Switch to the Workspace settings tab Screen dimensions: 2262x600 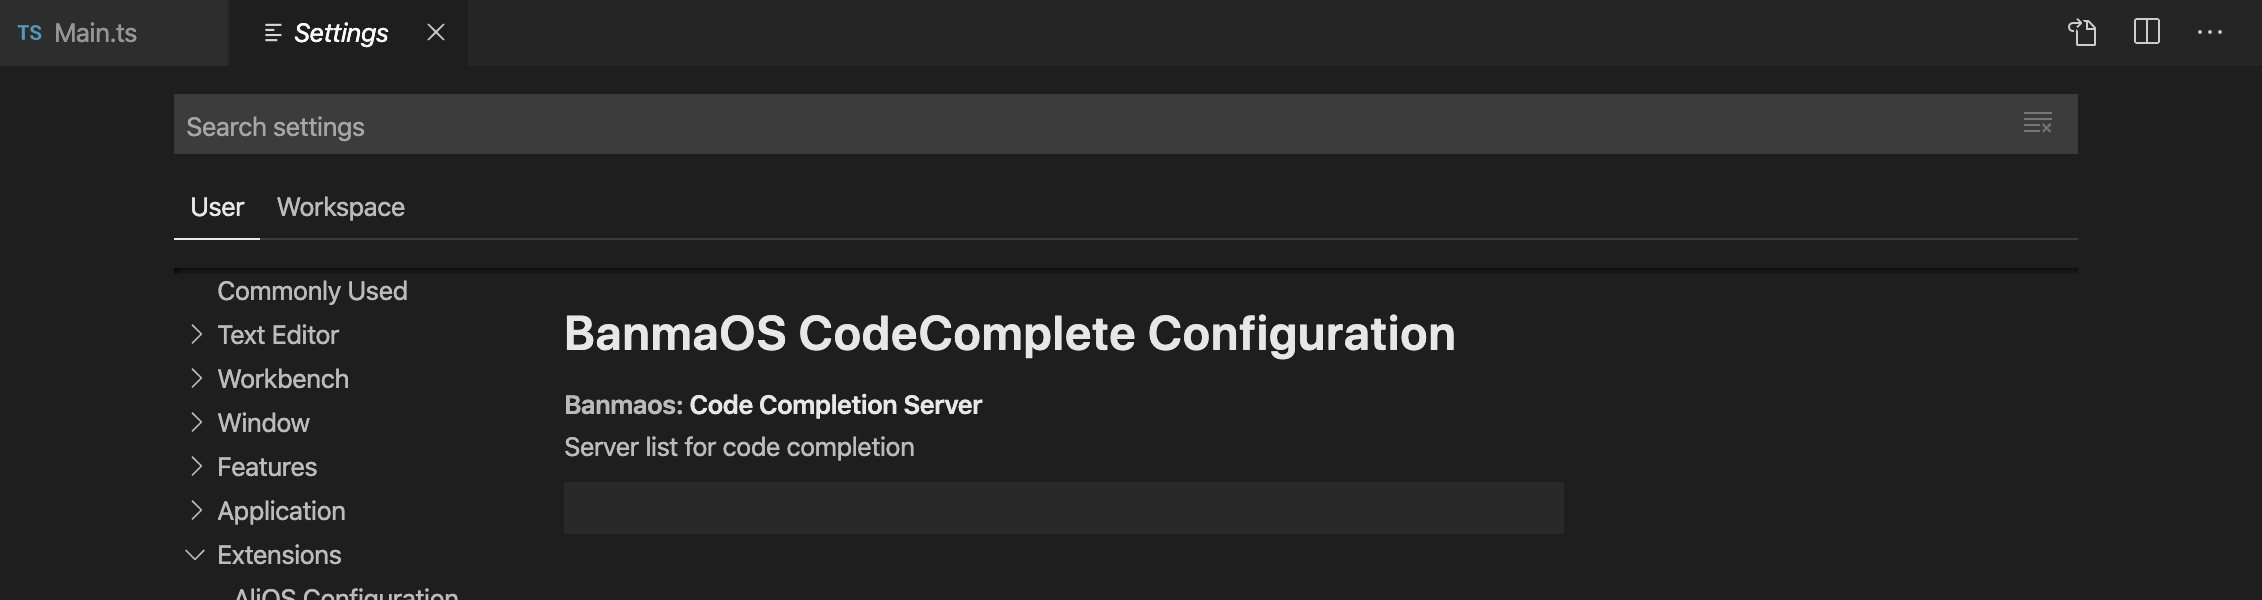[341, 207]
